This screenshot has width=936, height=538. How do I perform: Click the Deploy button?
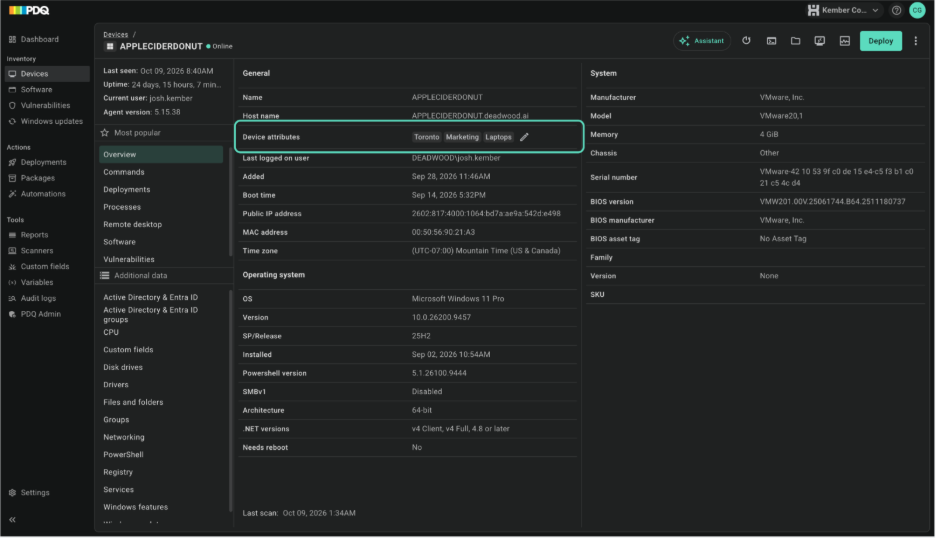880,41
